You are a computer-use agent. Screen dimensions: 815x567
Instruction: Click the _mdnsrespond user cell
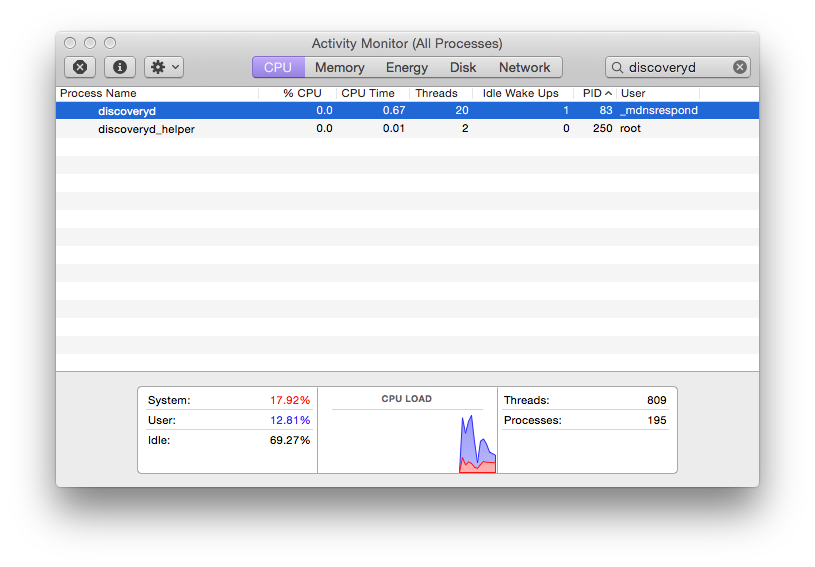pyautogui.click(x=659, y=111)
